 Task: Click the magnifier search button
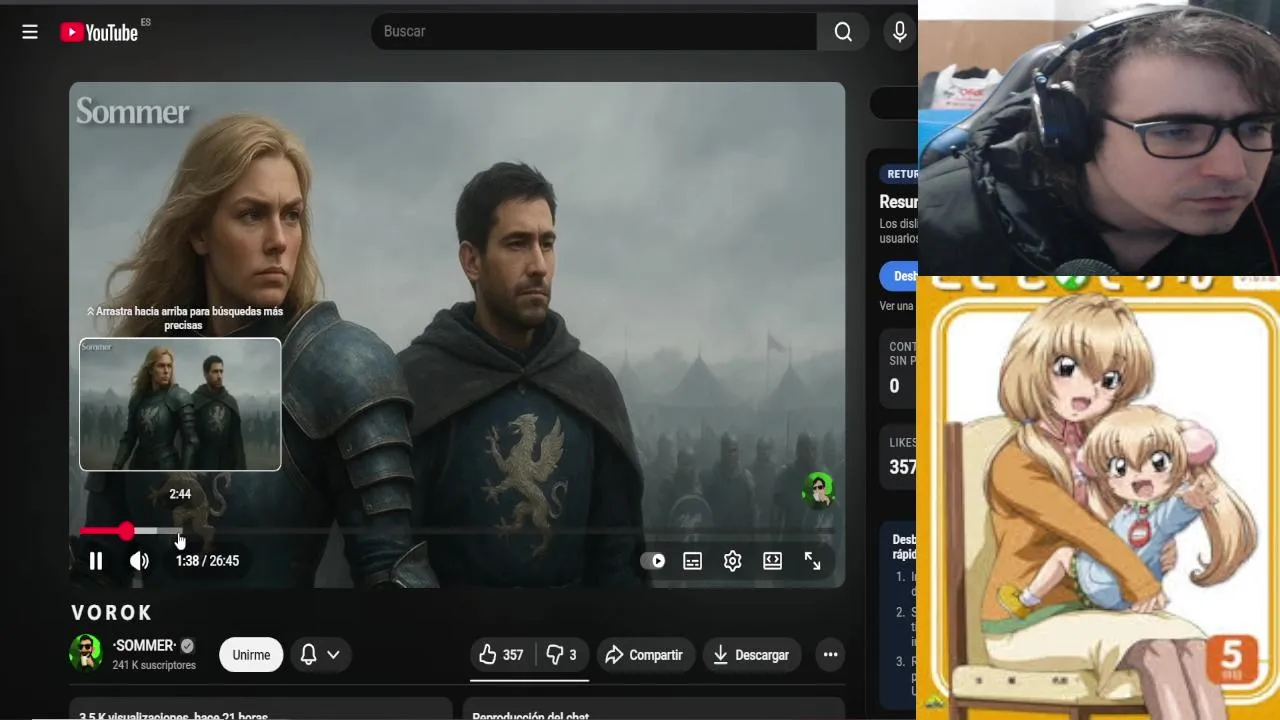click(843, 32)
